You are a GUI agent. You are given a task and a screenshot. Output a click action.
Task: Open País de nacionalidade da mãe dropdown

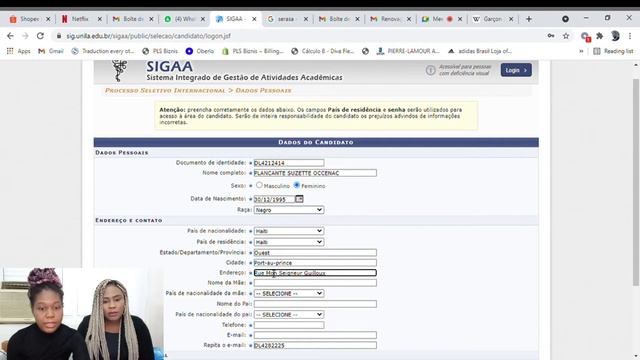point(289,293)
